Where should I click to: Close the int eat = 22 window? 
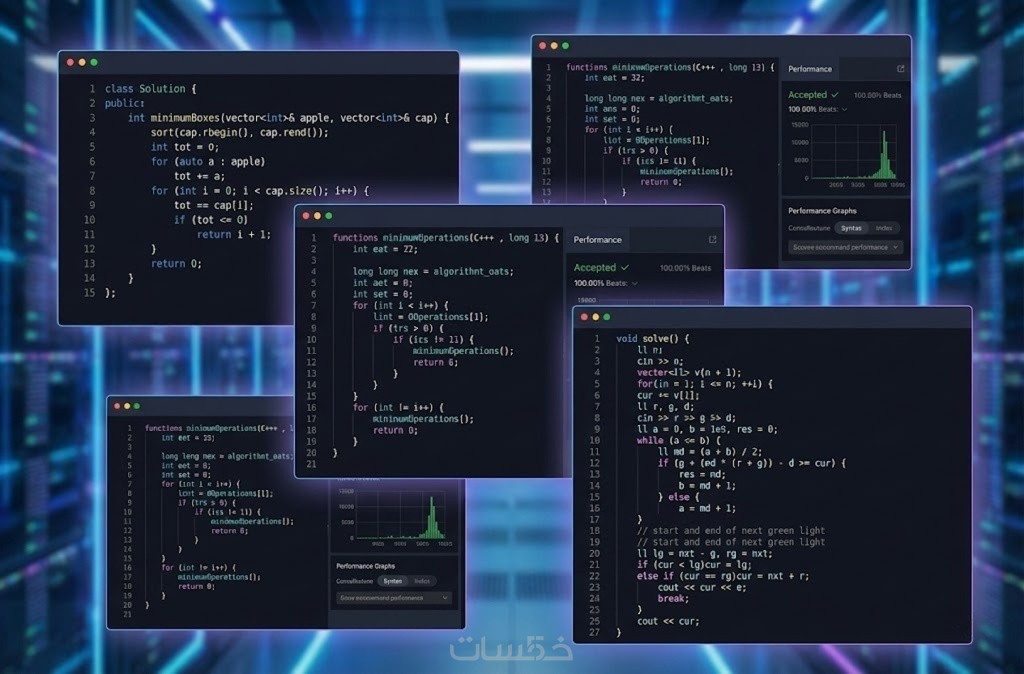click(x=306, y=216)
